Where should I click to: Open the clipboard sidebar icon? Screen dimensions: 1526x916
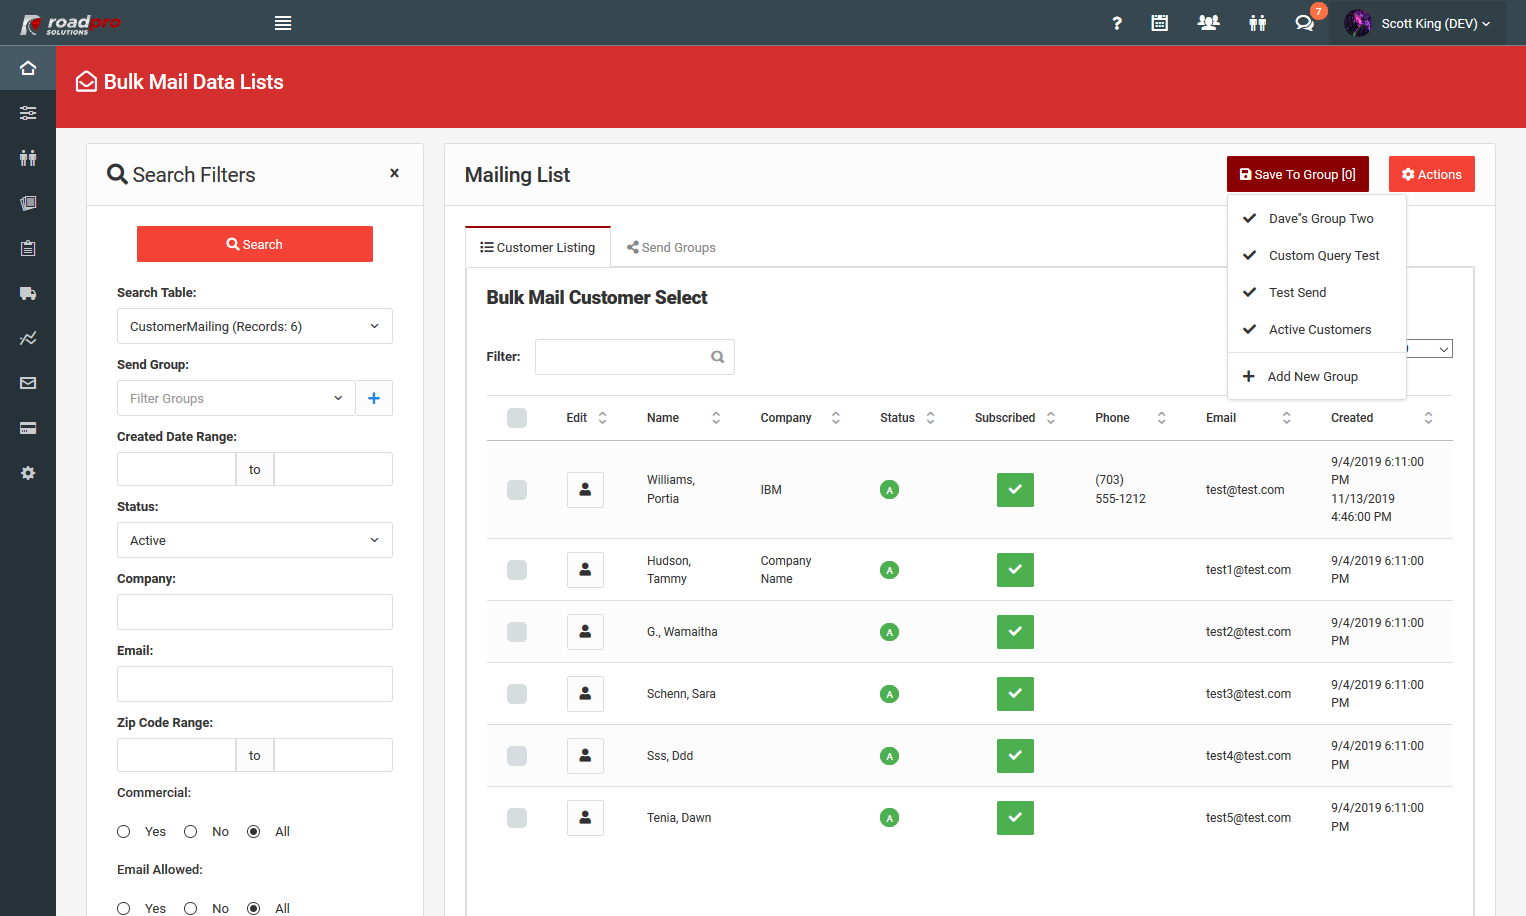click(28, 248)
